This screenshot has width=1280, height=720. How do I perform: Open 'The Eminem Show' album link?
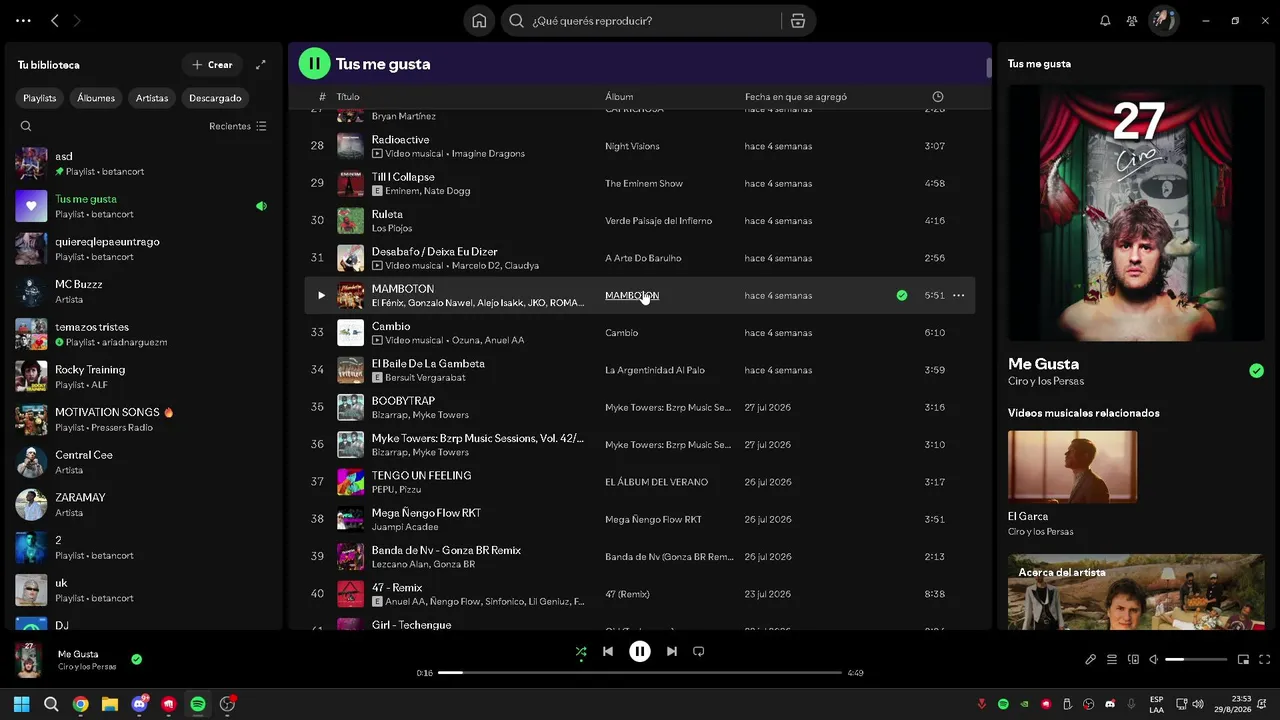point(644,183)
